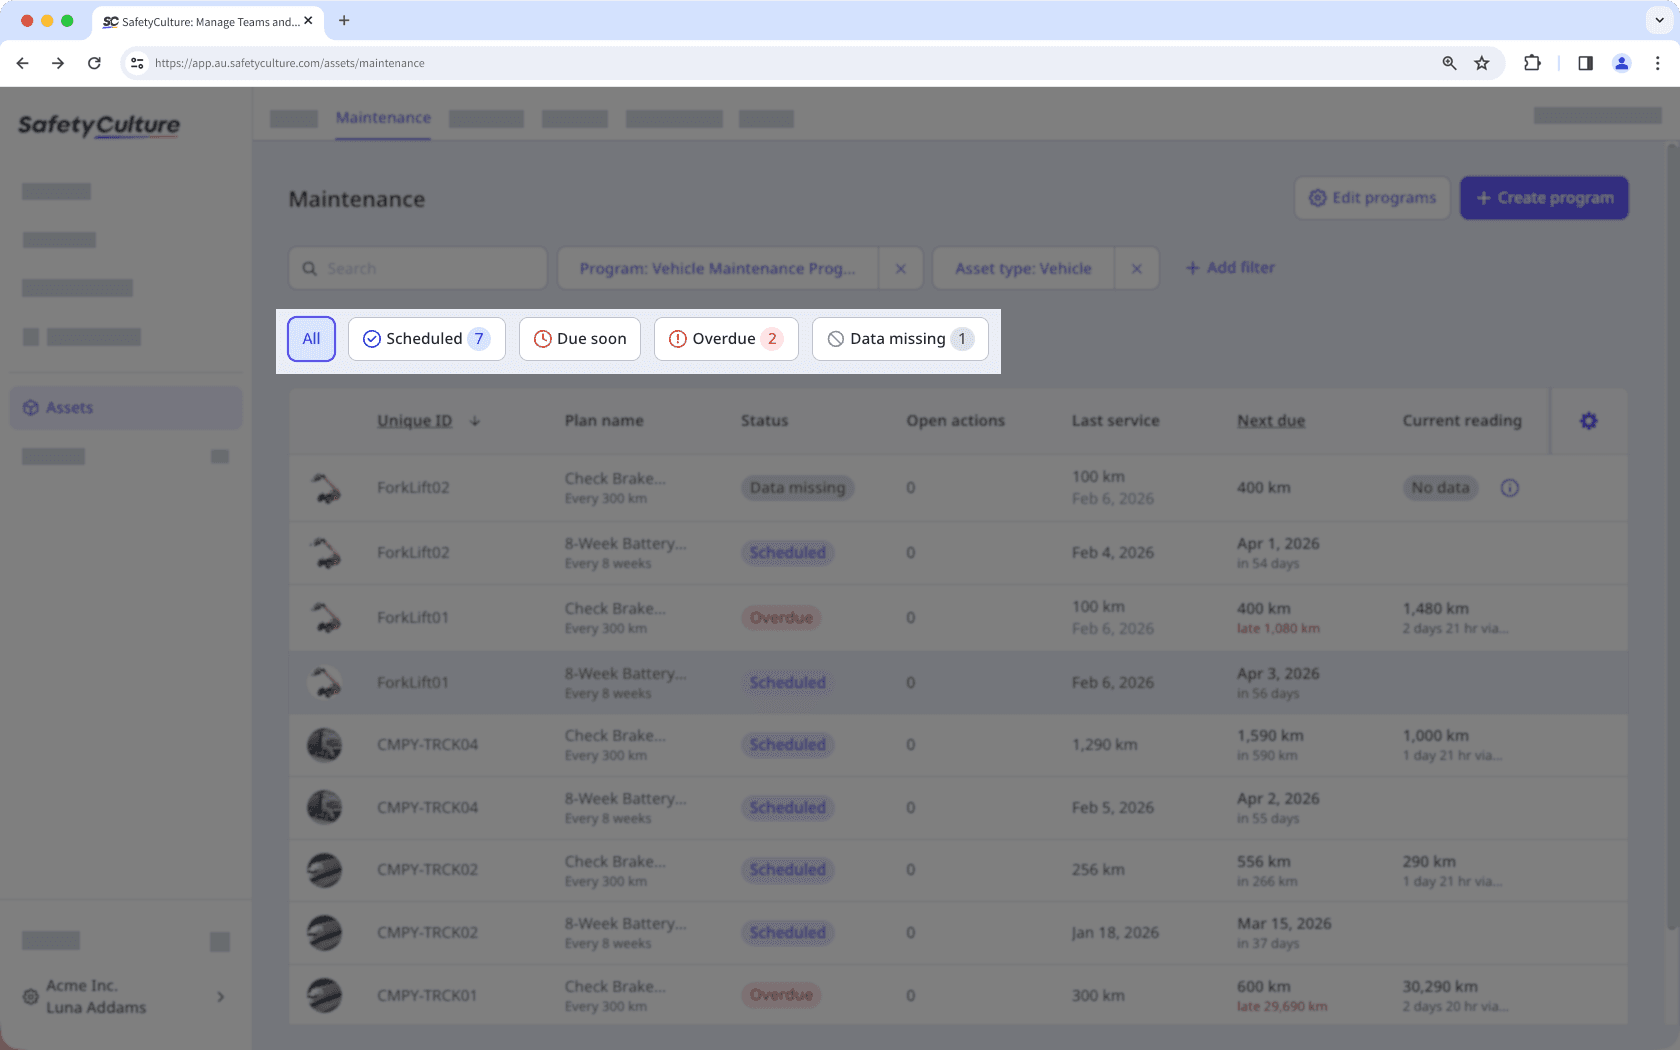Screen dimensions: 1680x1050
Task: Click the info icon beside No data reading
Action: coord(1510,488)
